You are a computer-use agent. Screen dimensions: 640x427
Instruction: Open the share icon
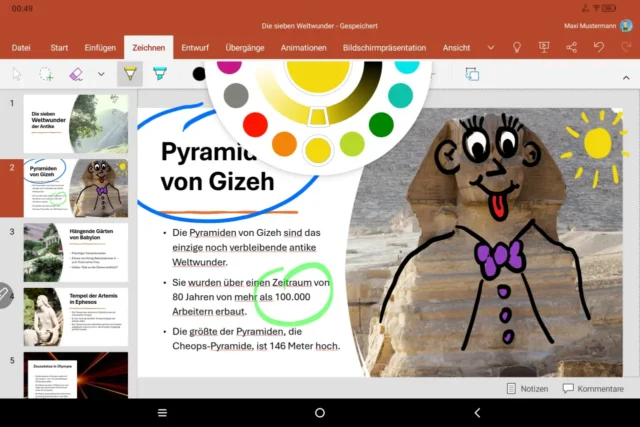pyautogui.click(x=571, y=47)
